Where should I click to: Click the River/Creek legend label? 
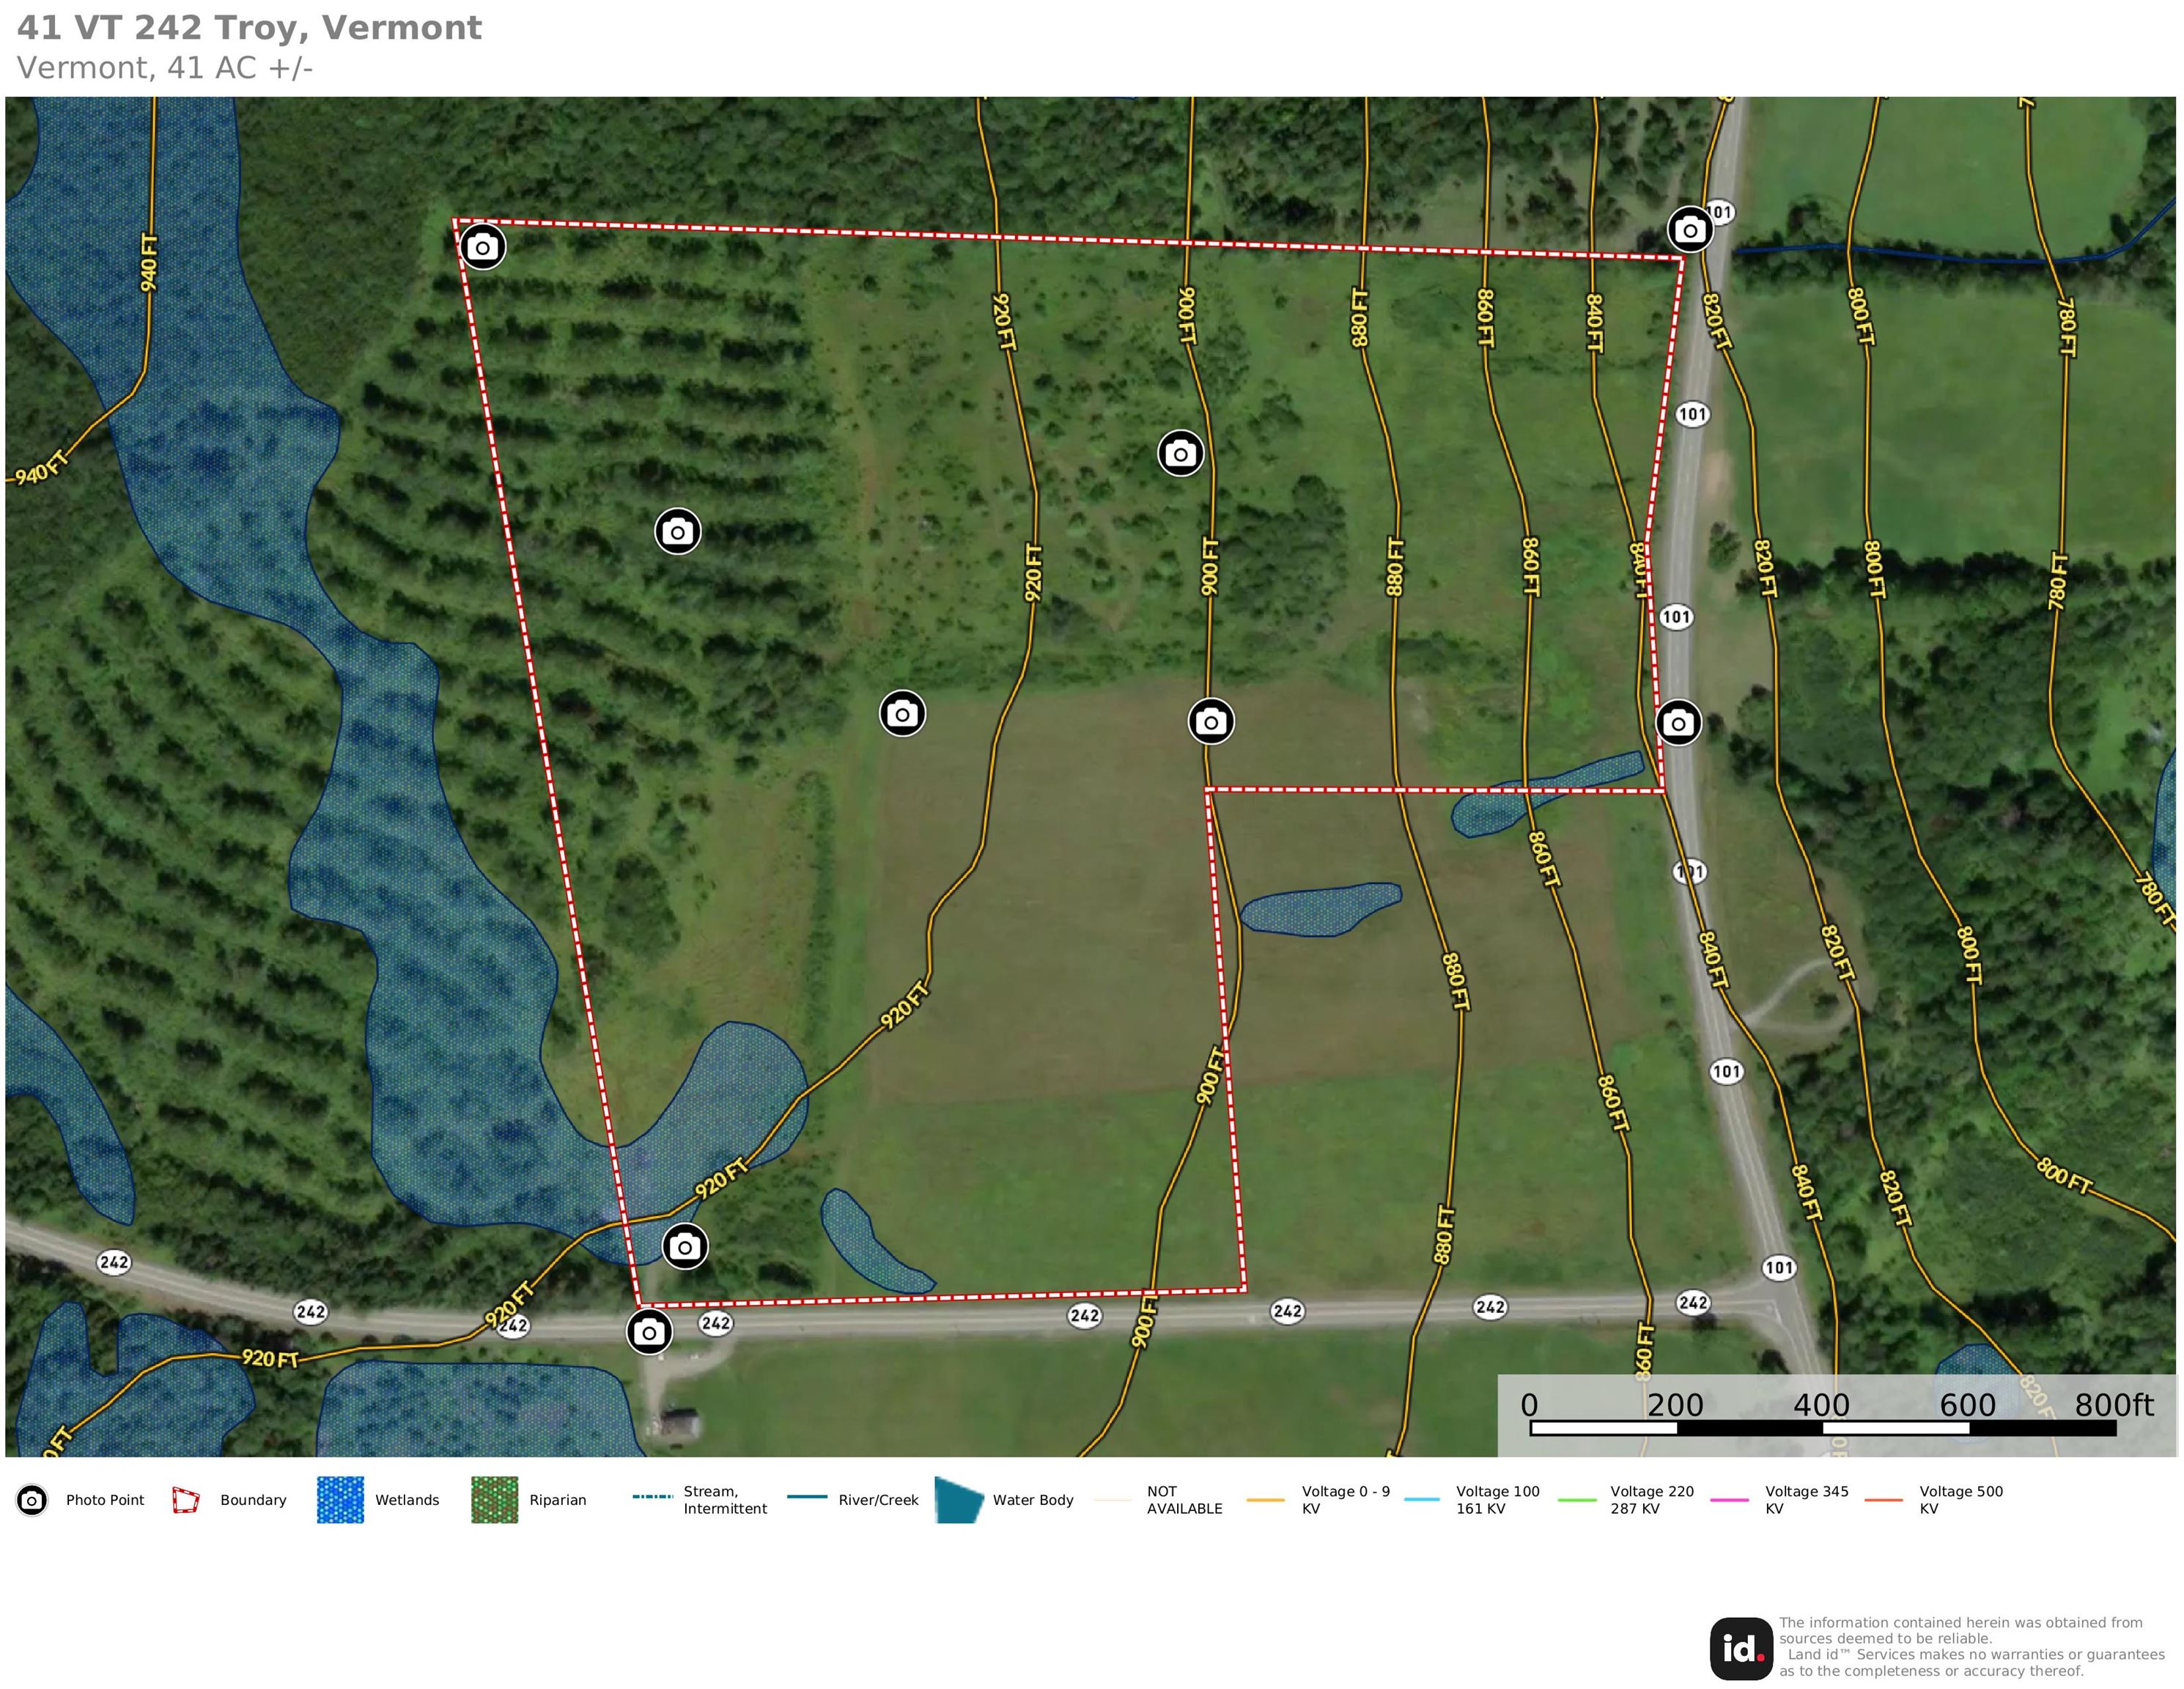877,1500
